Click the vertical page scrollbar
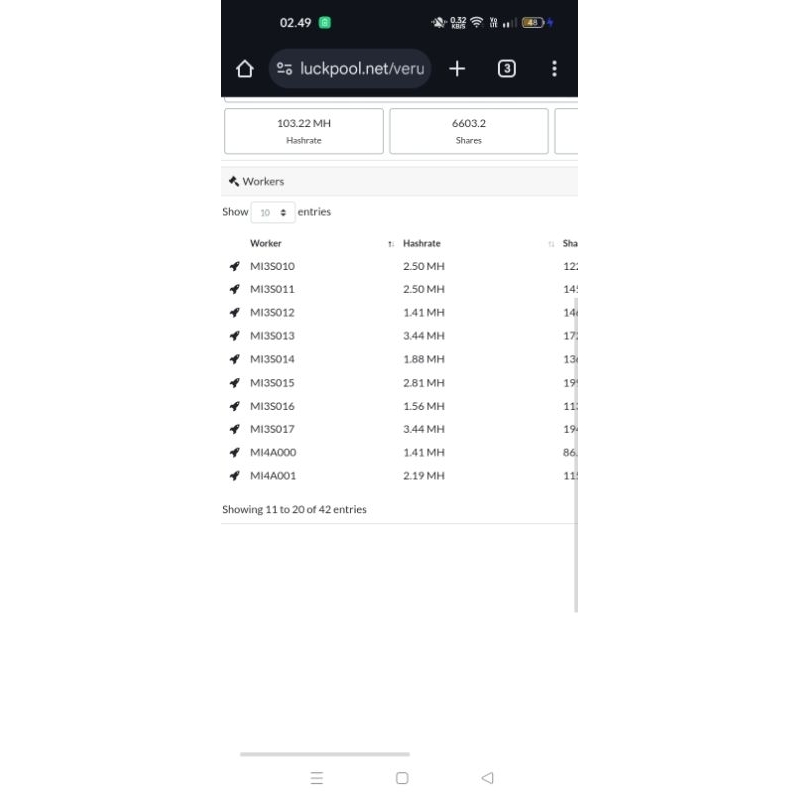 pos(576,454)
